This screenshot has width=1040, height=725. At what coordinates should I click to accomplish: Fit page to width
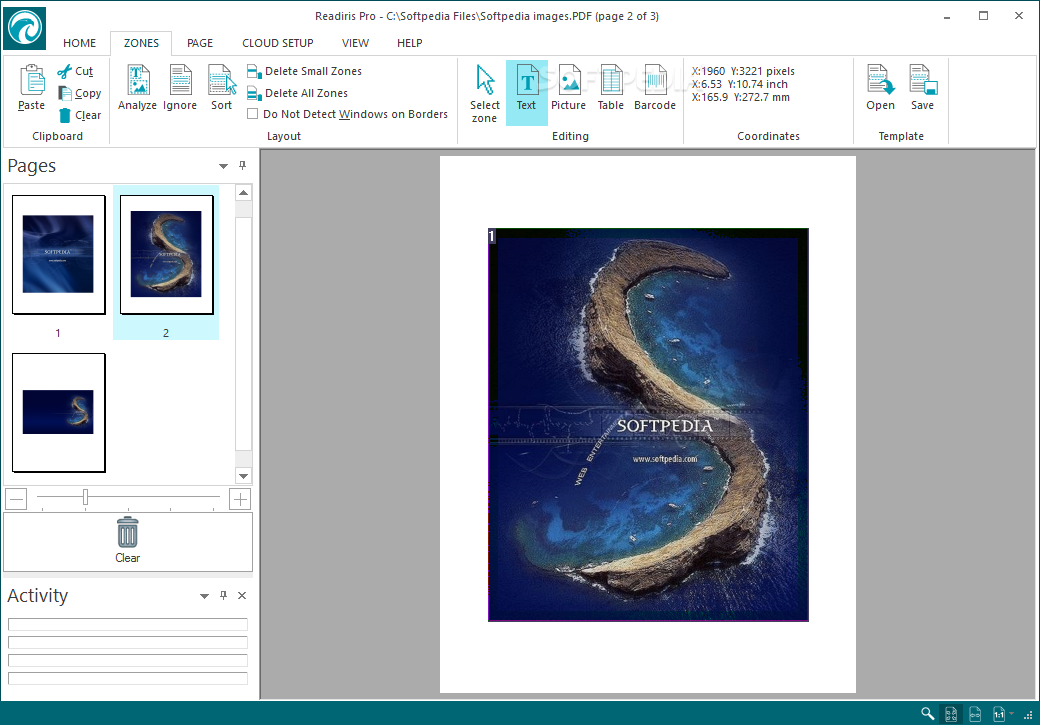(x=975, y=714)
